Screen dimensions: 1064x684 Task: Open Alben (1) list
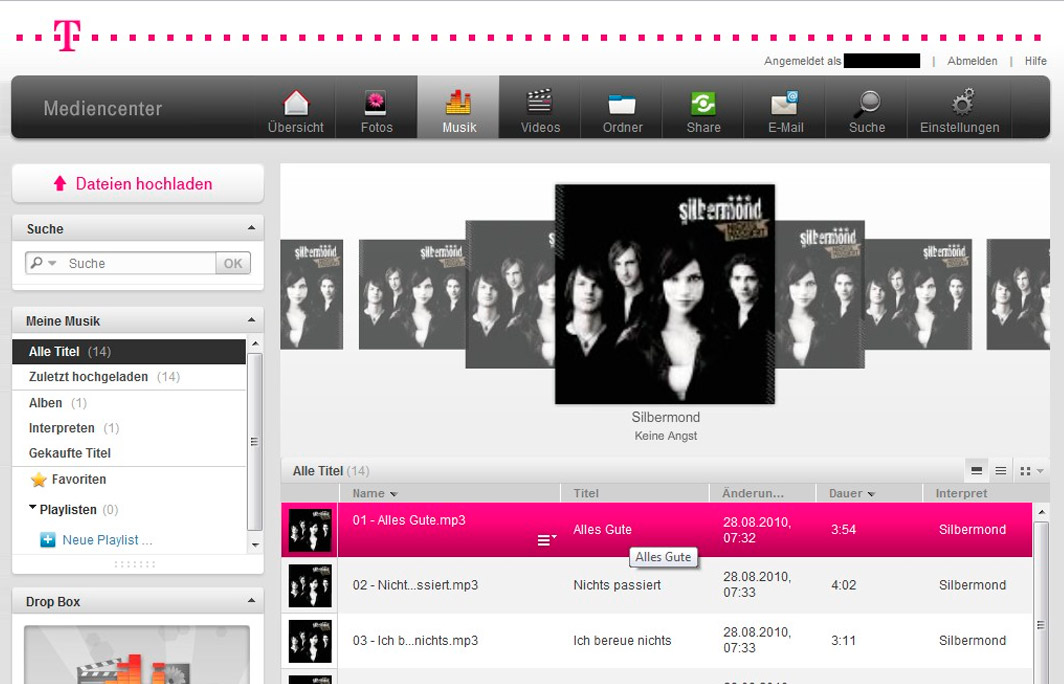click(129, 402)
